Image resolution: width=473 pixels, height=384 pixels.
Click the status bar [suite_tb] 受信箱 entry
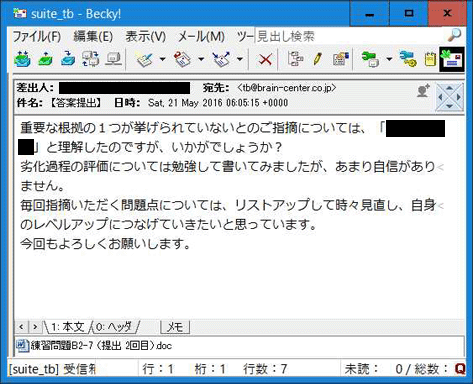click(52, 369)
